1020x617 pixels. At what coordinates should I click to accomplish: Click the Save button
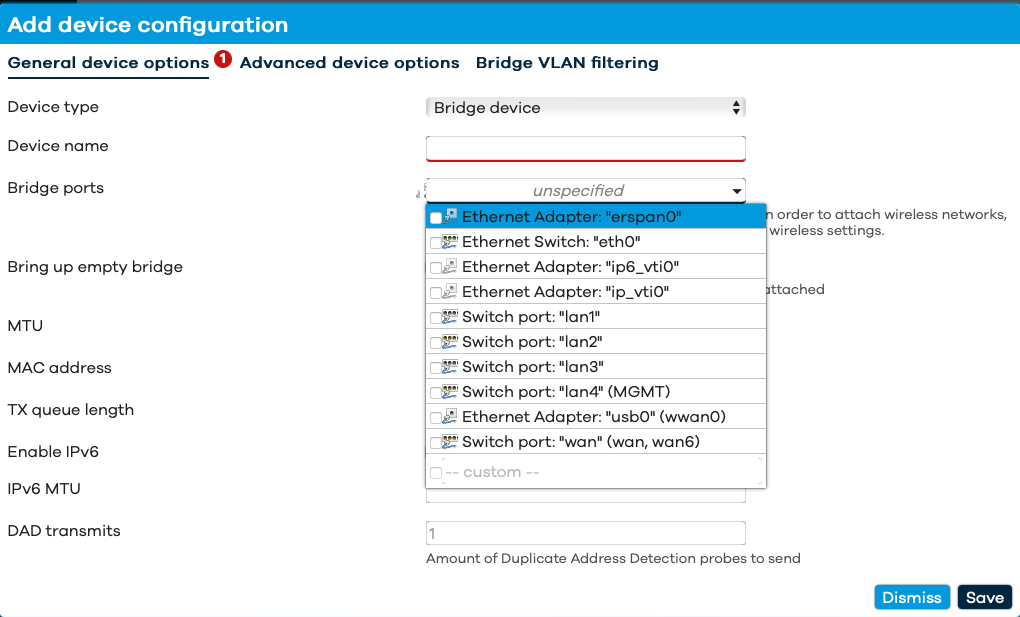pyautogui.click(x=985, y=597)
